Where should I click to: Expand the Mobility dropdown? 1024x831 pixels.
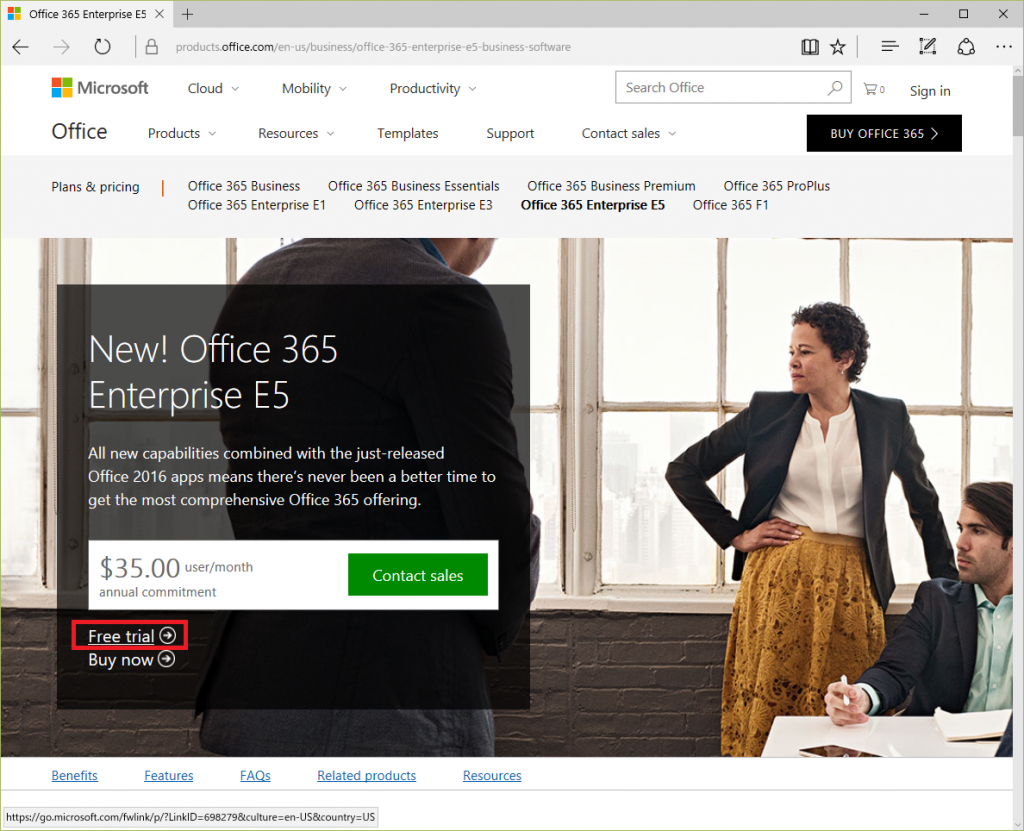click(x=314, y=88)
